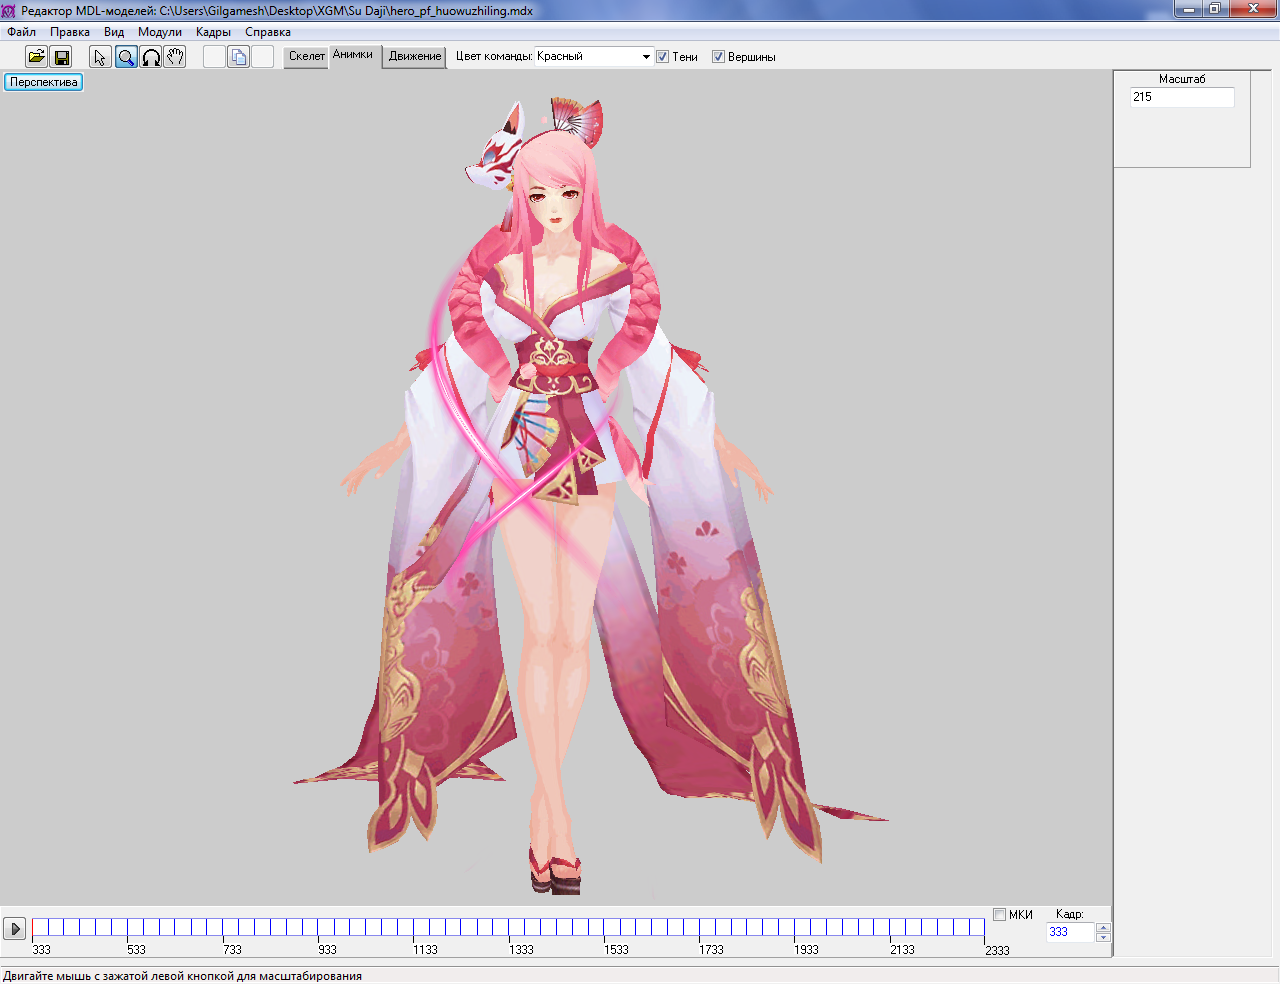Open the Вид menu
1280x984 pixels.
114,32
